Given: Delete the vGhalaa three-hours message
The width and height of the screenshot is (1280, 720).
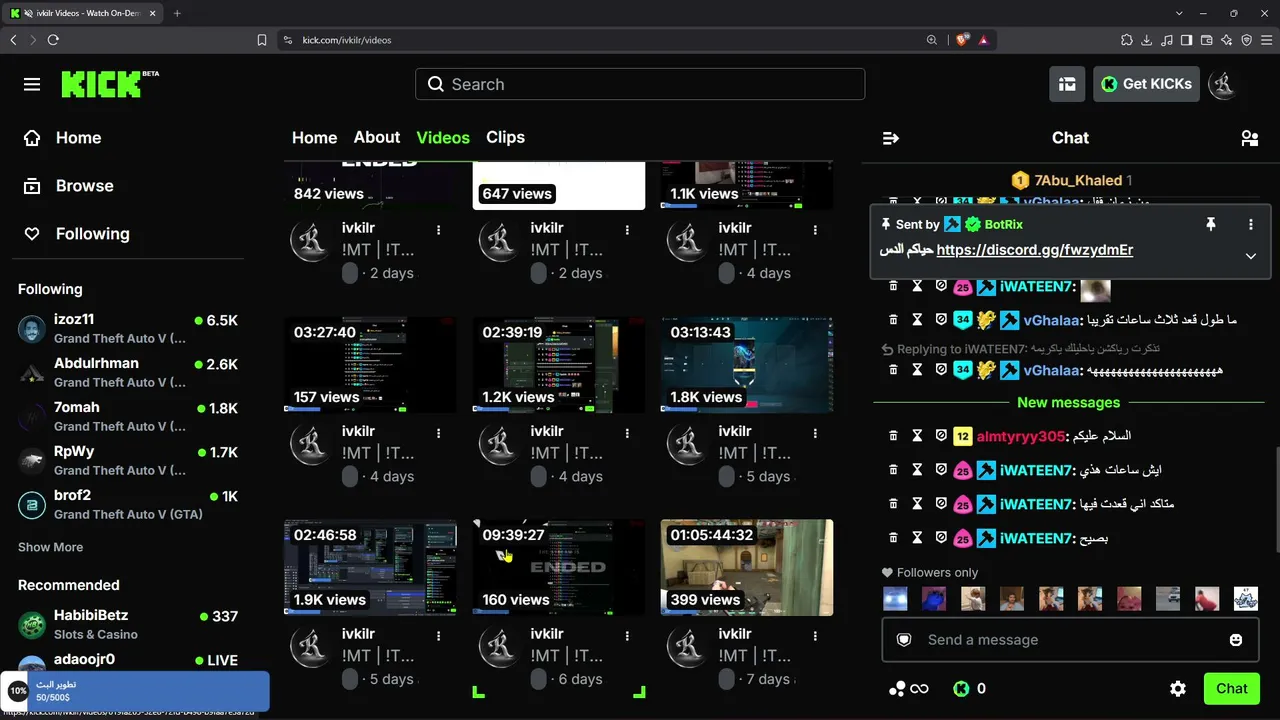Looking at the screenshot, I should point(893,320).
